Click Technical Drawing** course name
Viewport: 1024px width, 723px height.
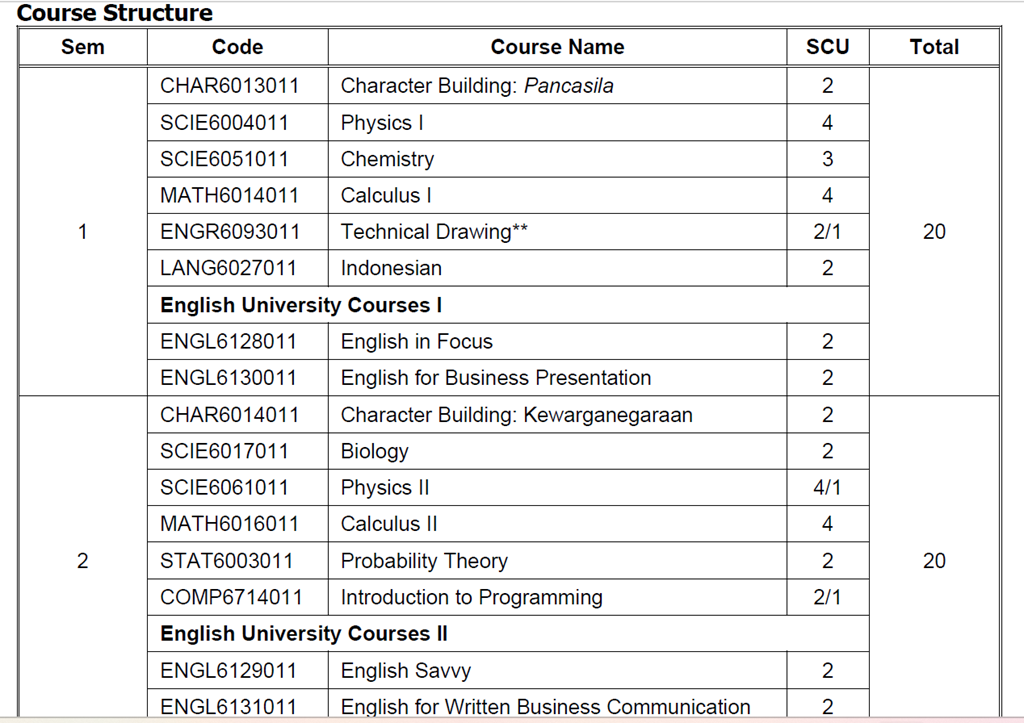coord(434,232)
